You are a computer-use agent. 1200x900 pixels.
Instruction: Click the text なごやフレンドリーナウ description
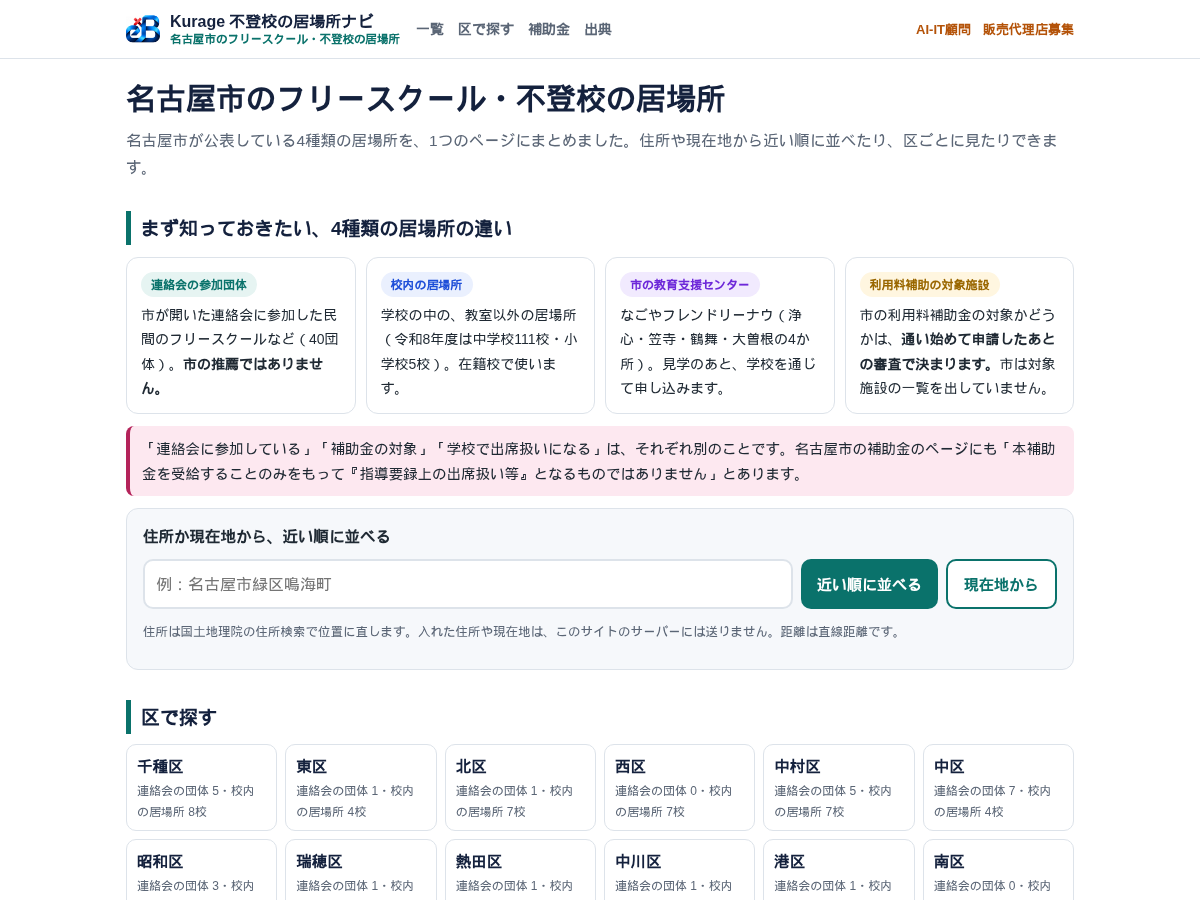point(719,351)
